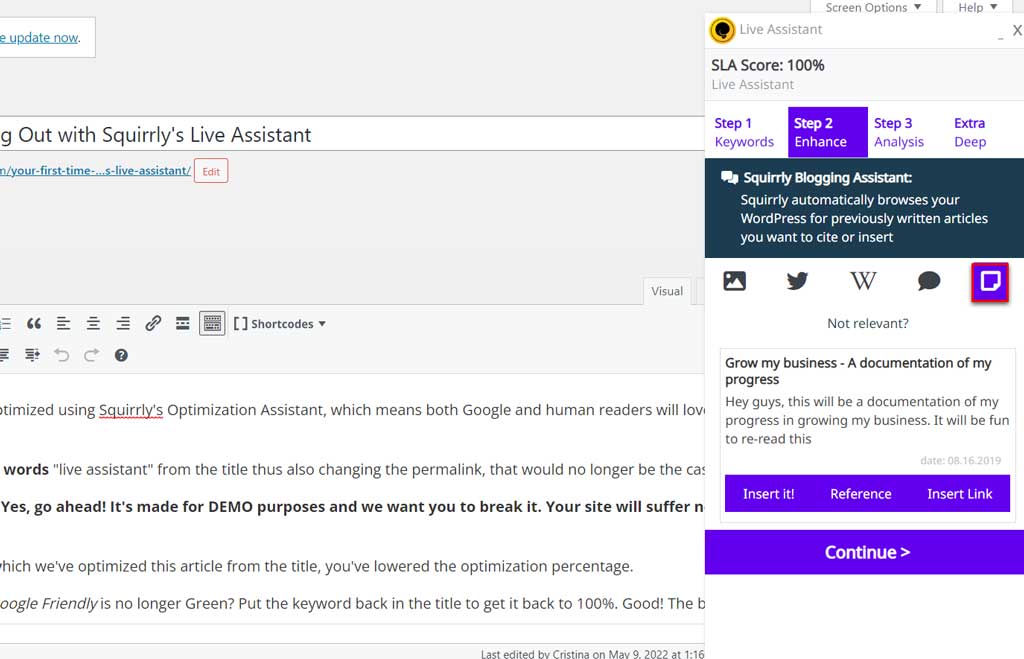This screenshot has height=659, width=1024.
Task: Open the Images source in Blogging Assistant
Action: point(735,282)
